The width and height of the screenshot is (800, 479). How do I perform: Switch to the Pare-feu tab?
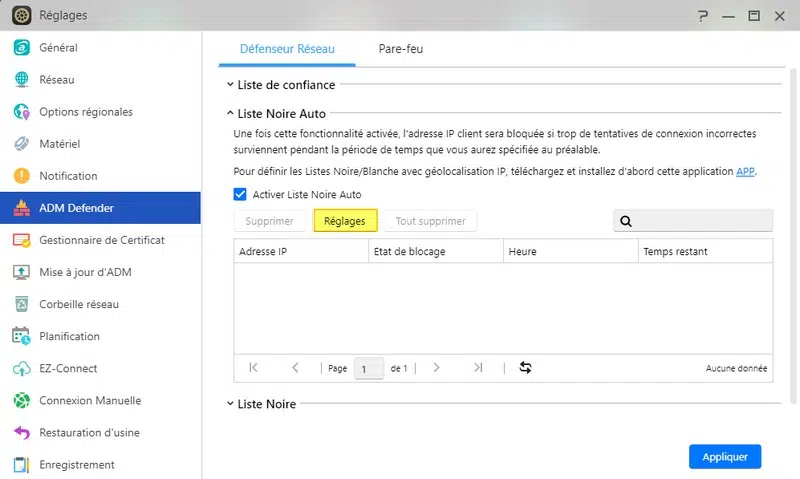click(x=401, y=49)
